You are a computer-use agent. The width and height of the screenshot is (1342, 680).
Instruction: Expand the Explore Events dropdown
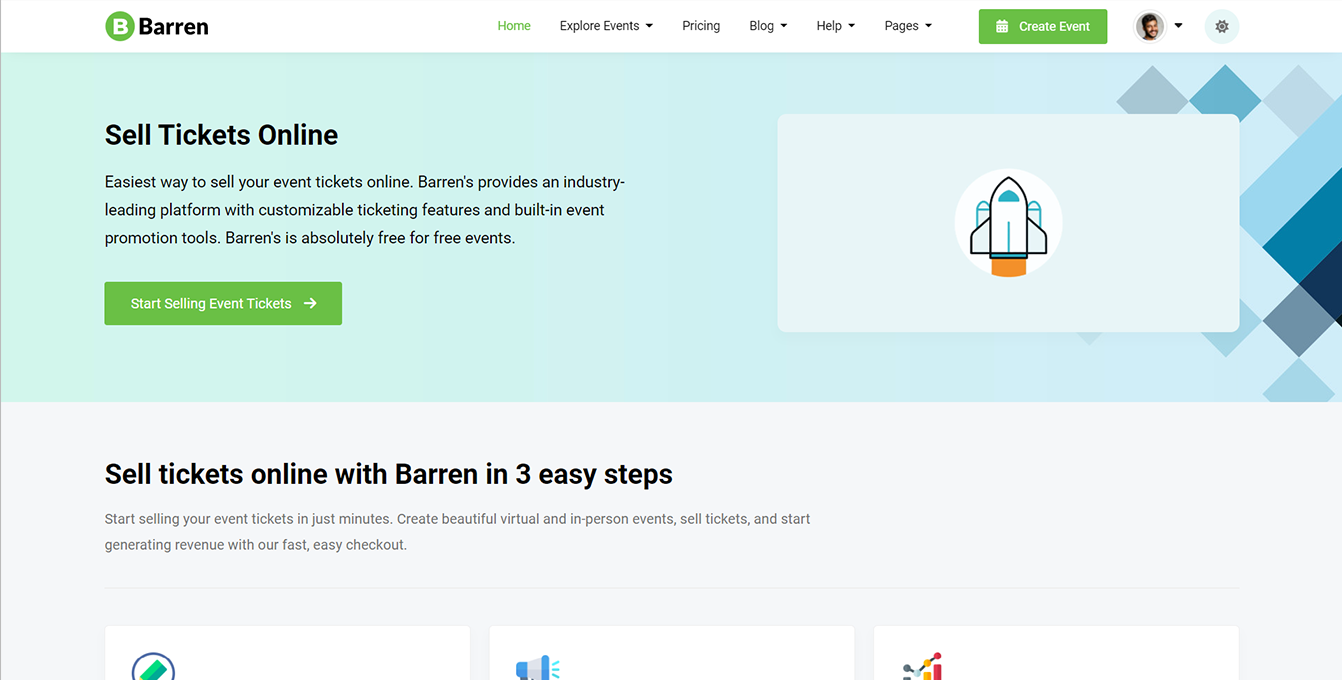[x=606, y=26]
